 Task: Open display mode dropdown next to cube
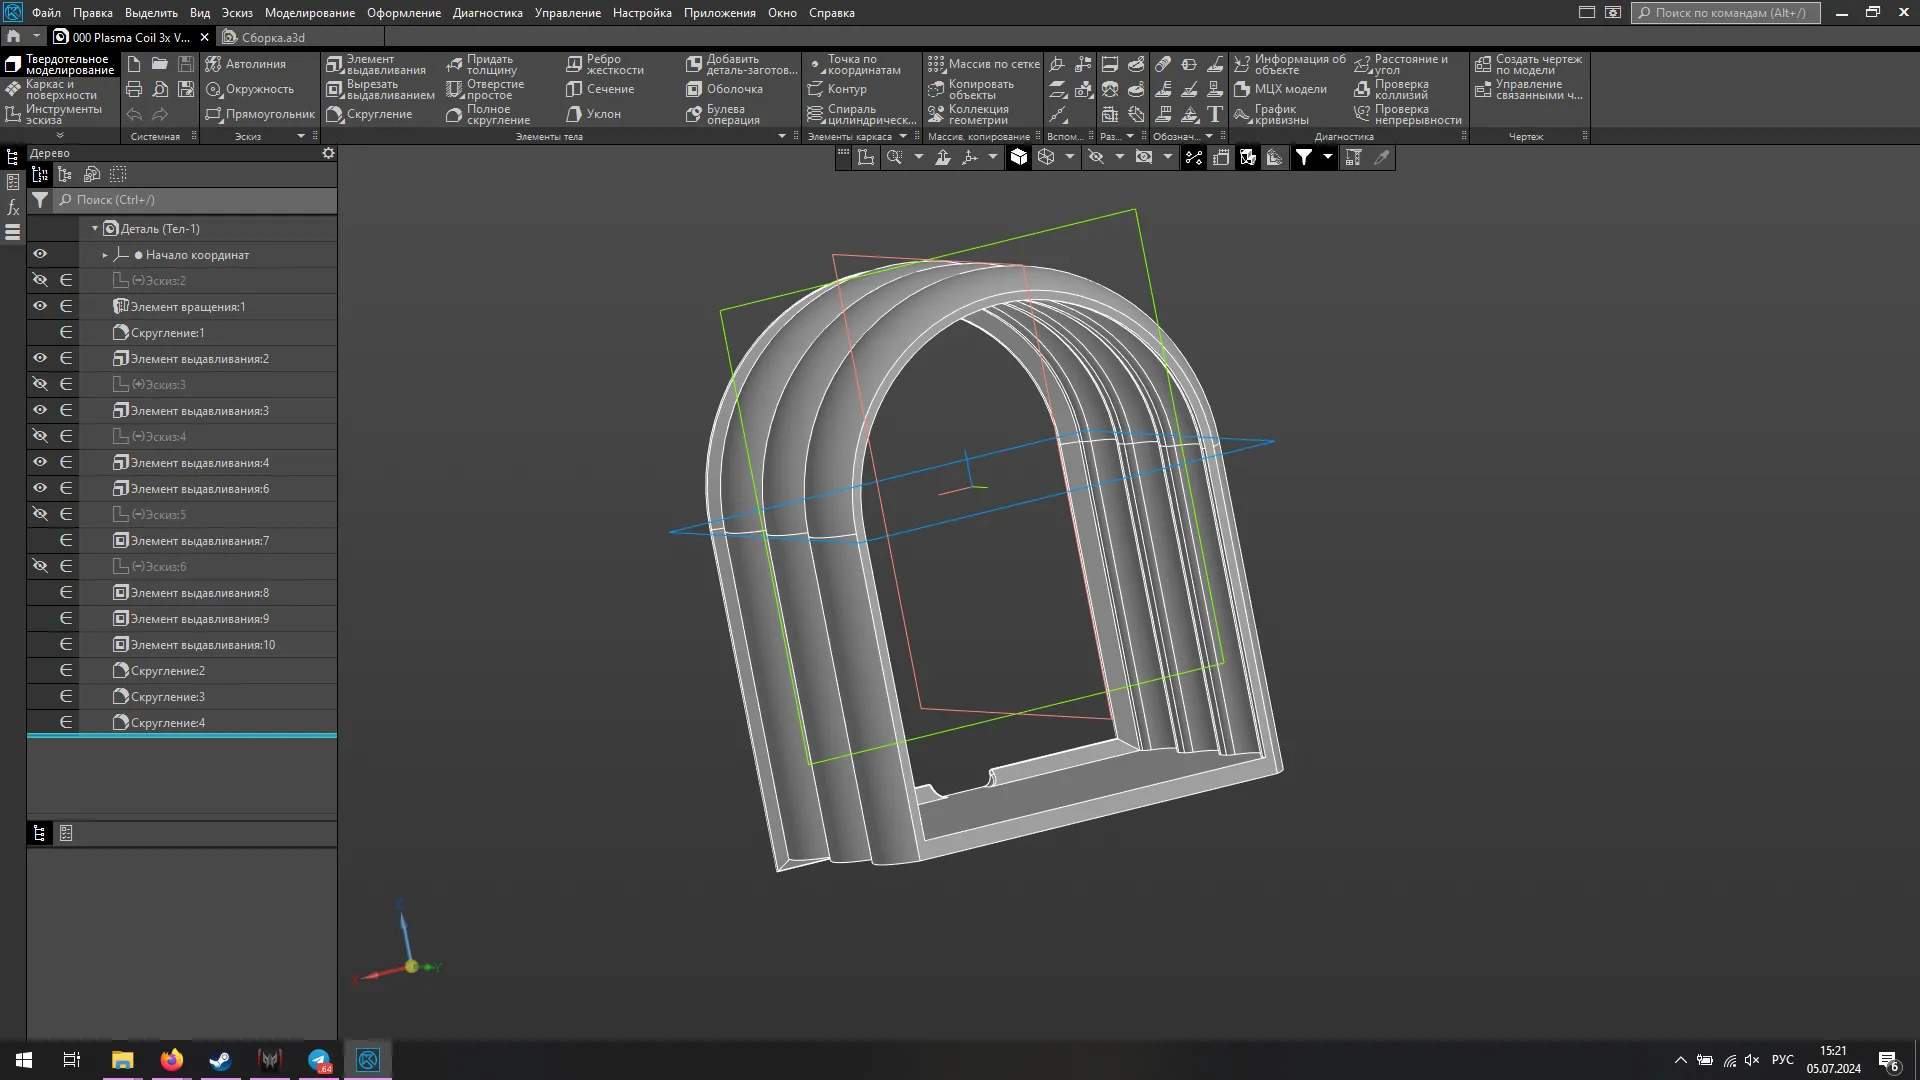point(1070,157)
